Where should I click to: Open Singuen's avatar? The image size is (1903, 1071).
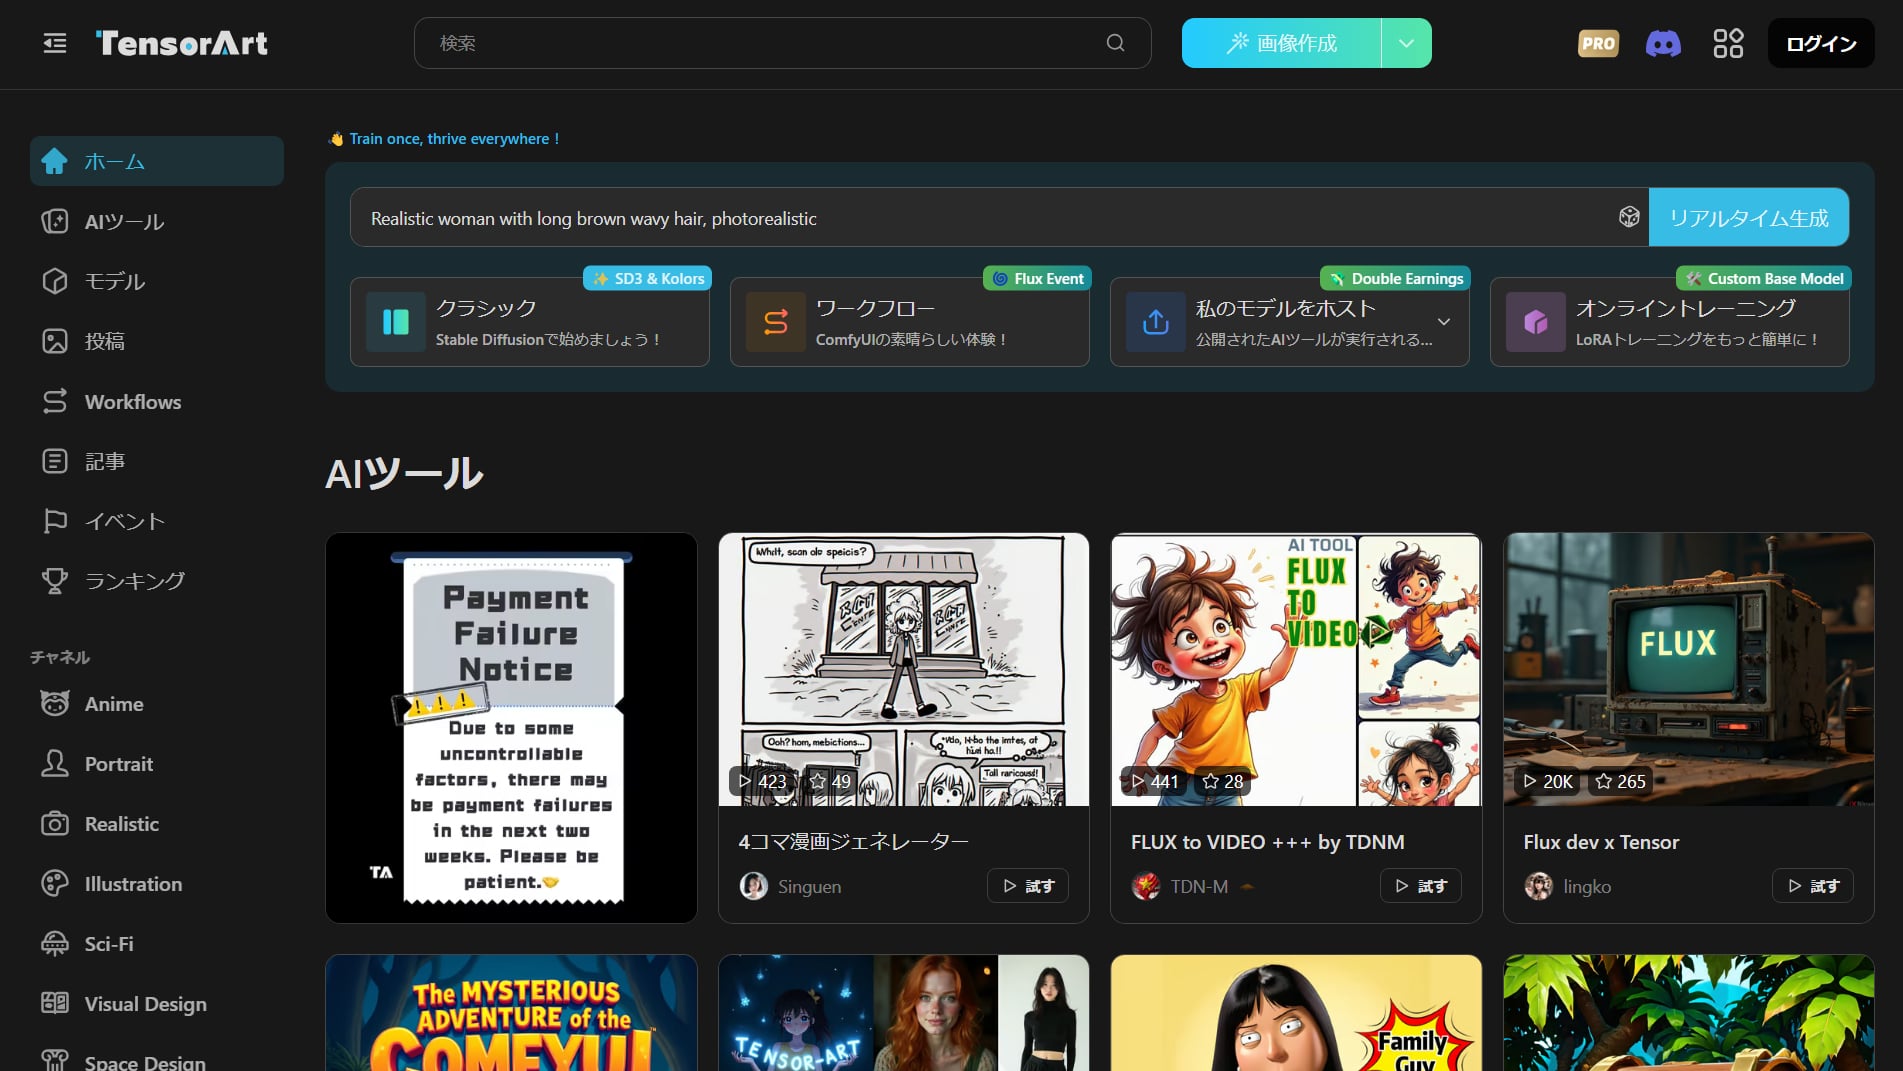(x=754, y=886)
